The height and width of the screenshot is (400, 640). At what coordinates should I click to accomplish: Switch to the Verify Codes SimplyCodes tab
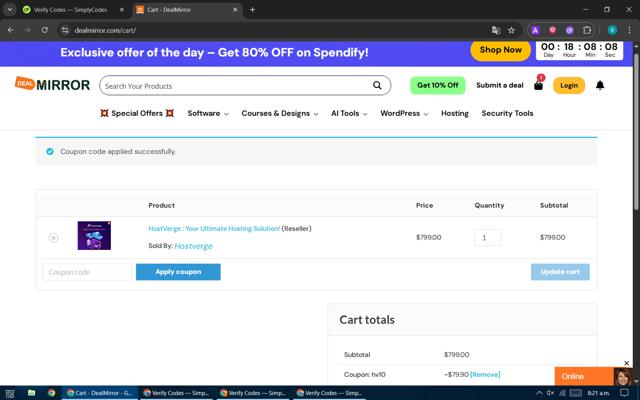(x=71, y=9)
